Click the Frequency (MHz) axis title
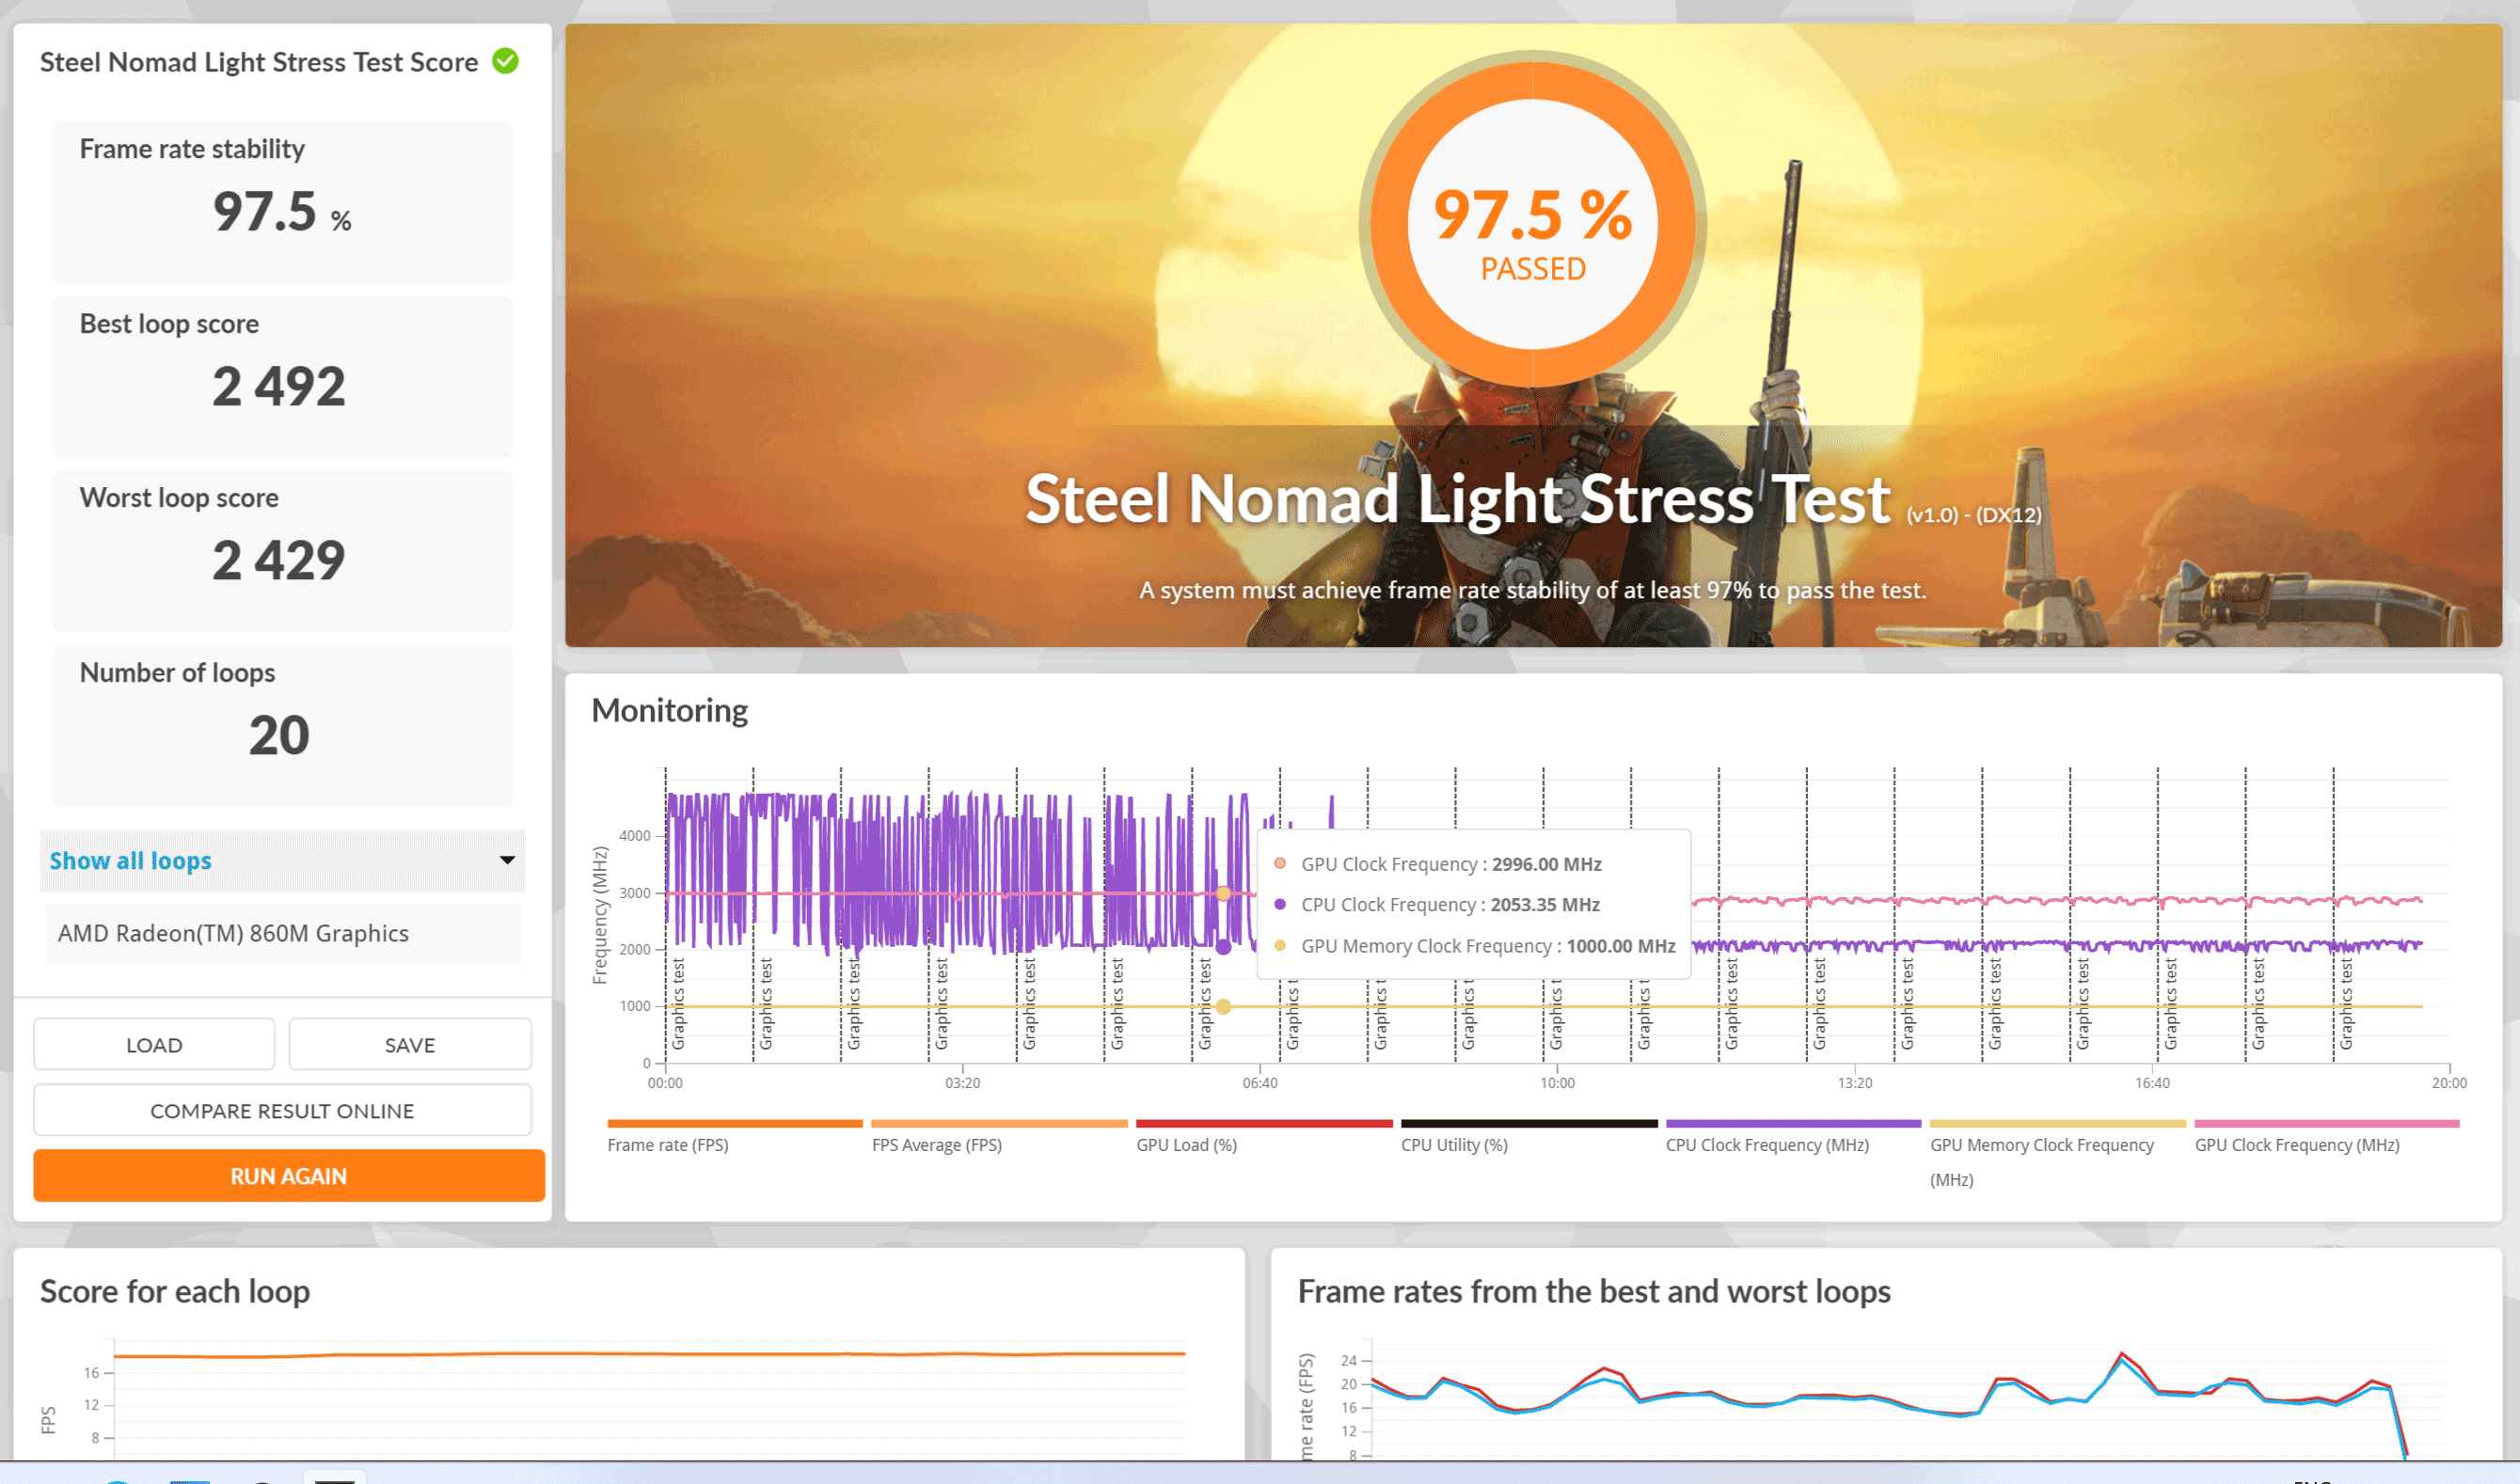2520x1484 pixels. (x=600, y=915)
